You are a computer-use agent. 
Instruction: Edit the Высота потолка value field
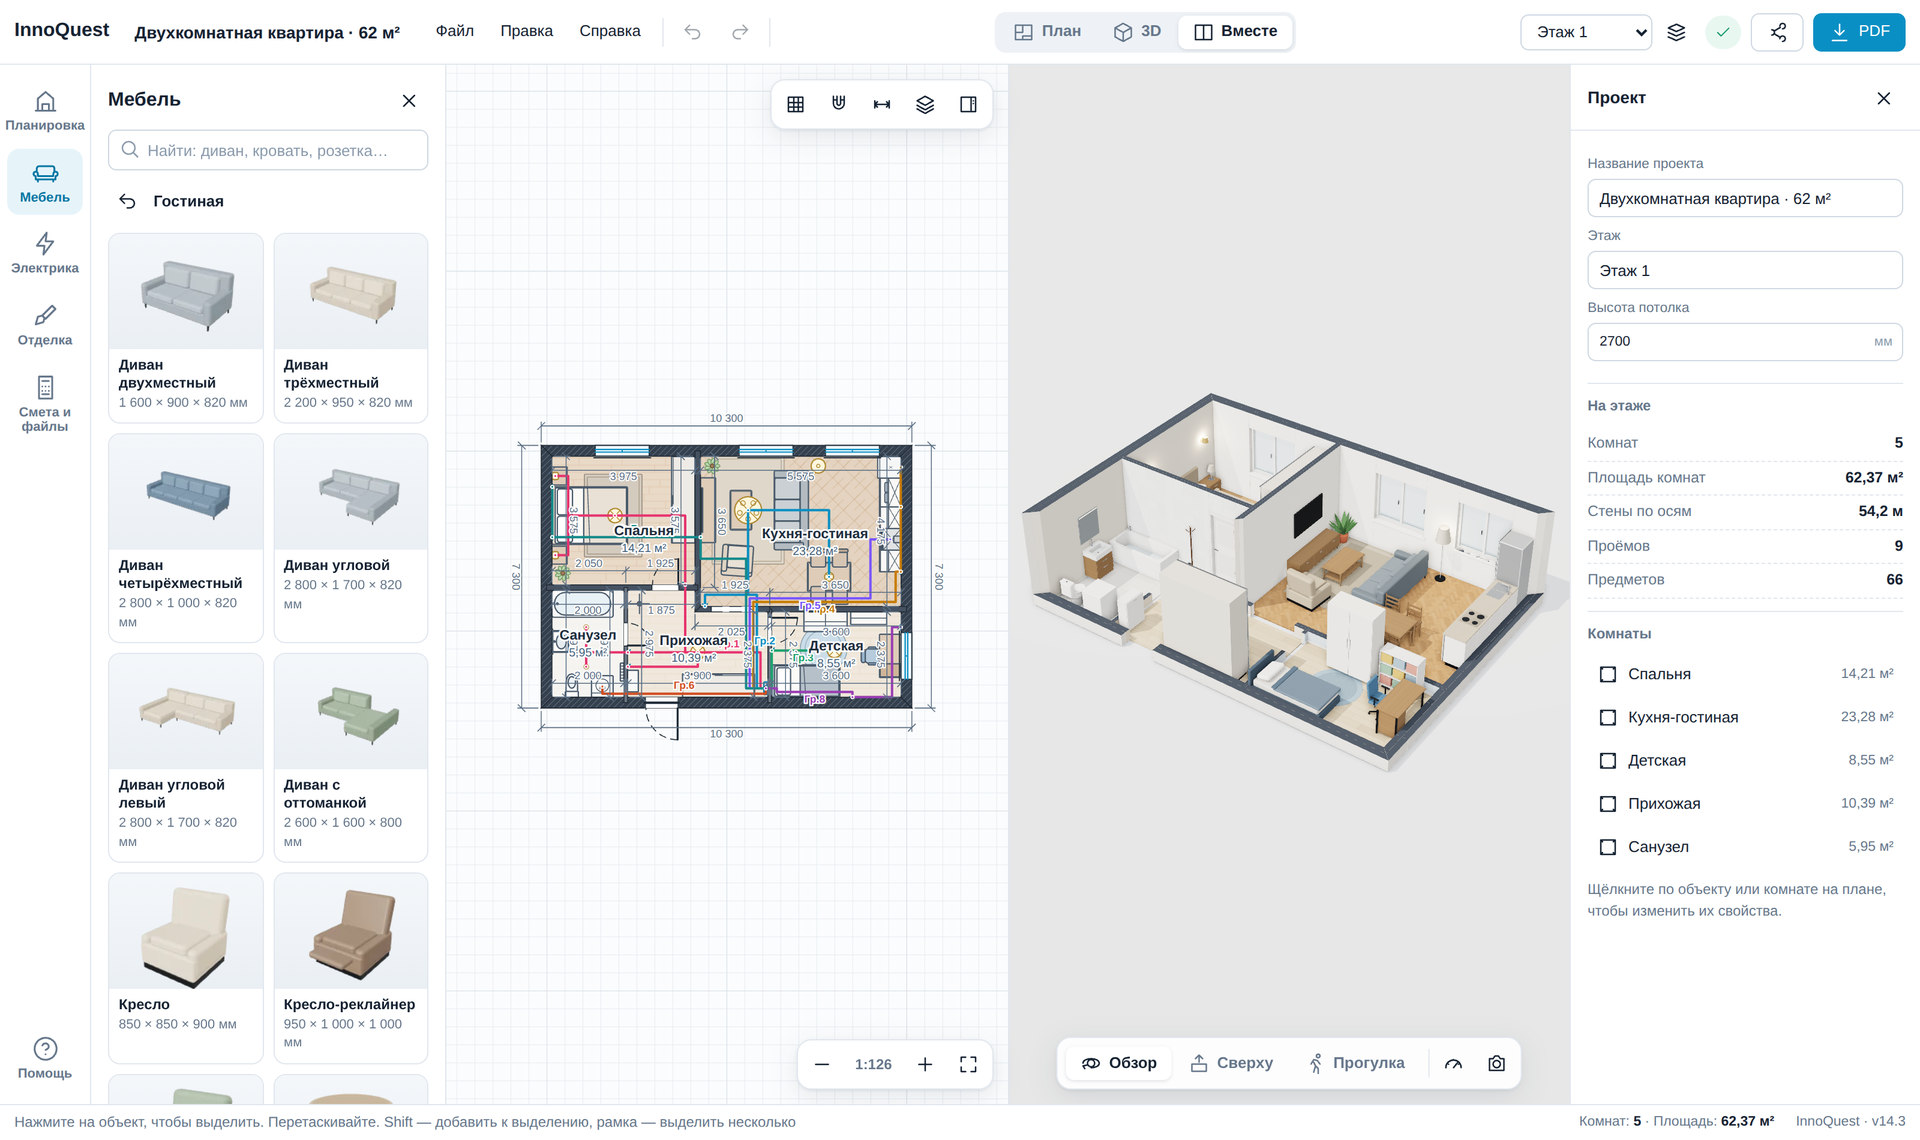tap(1744, 341)
